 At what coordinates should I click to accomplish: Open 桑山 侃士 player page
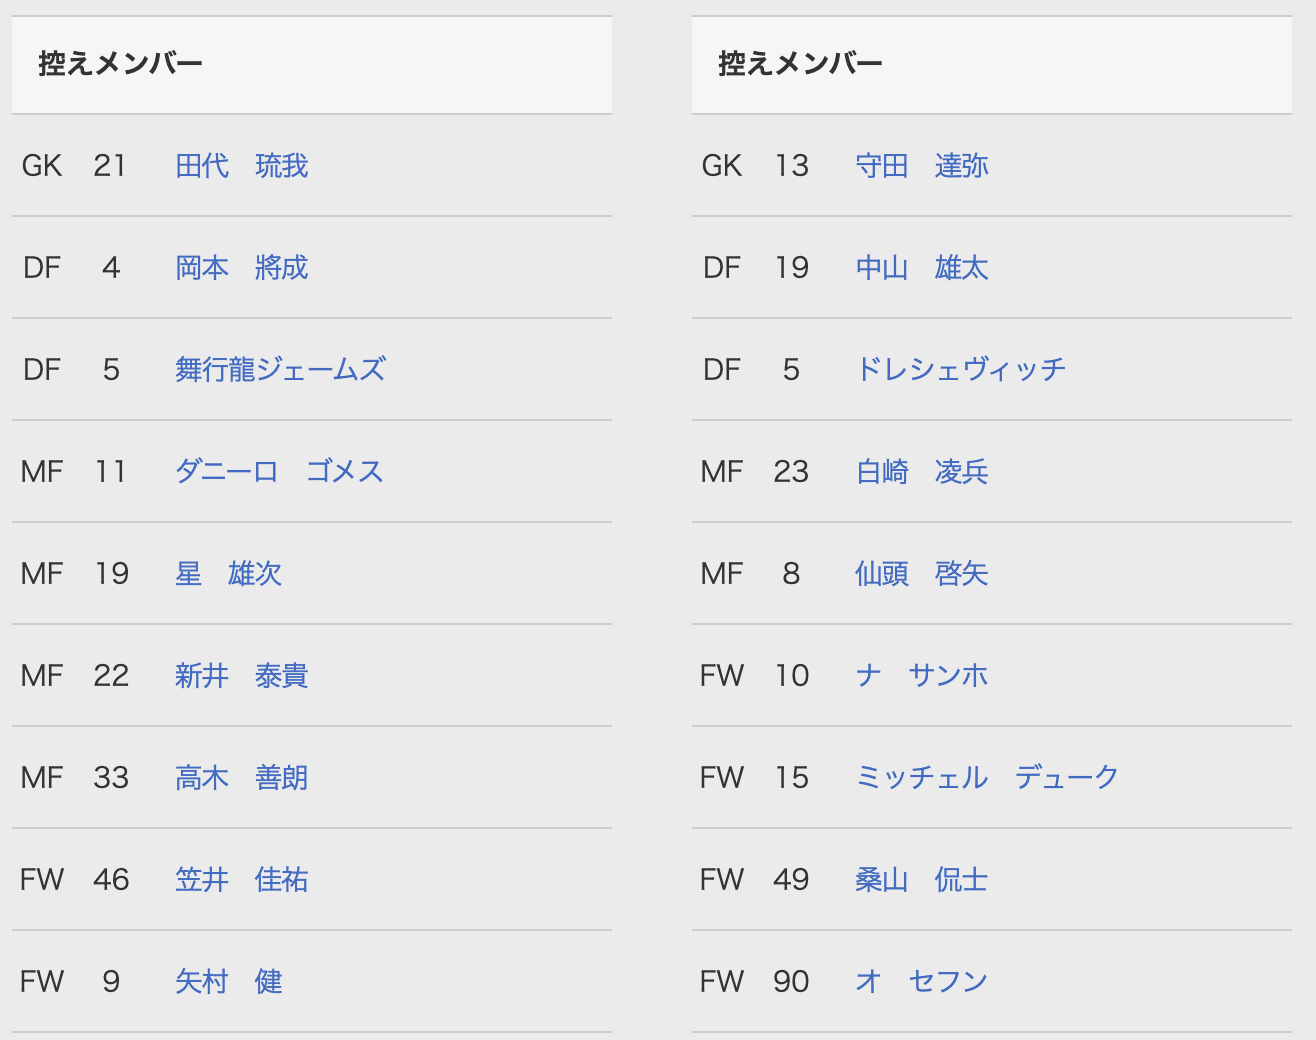pos(921,880)
